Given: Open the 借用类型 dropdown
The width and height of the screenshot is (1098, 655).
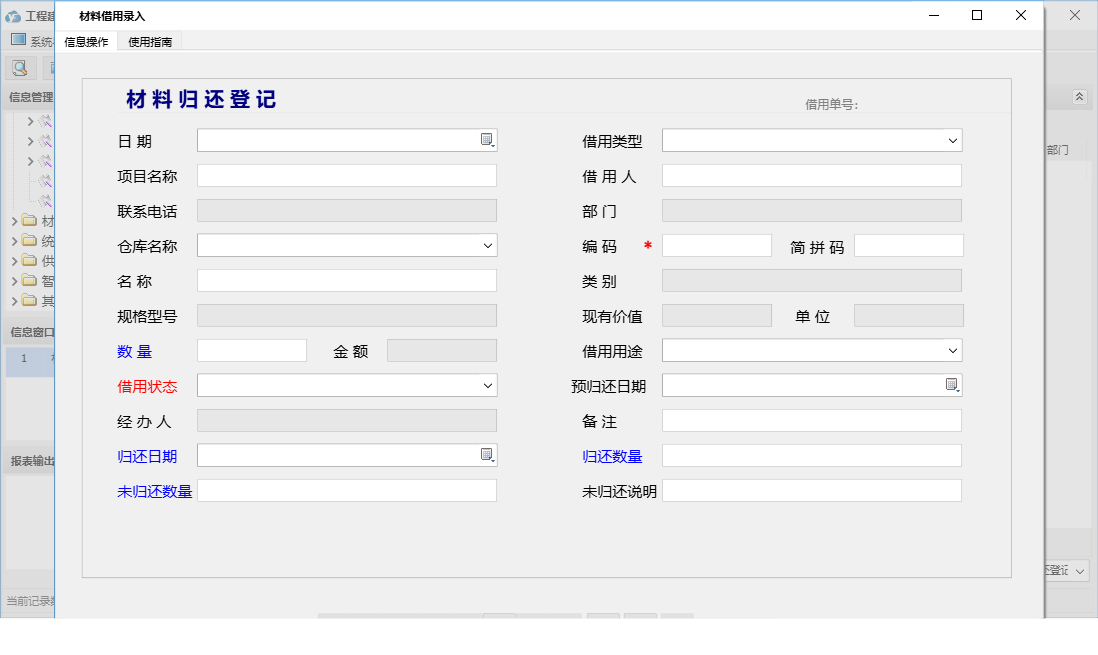Looking at the screenshot, I should 951,140.
